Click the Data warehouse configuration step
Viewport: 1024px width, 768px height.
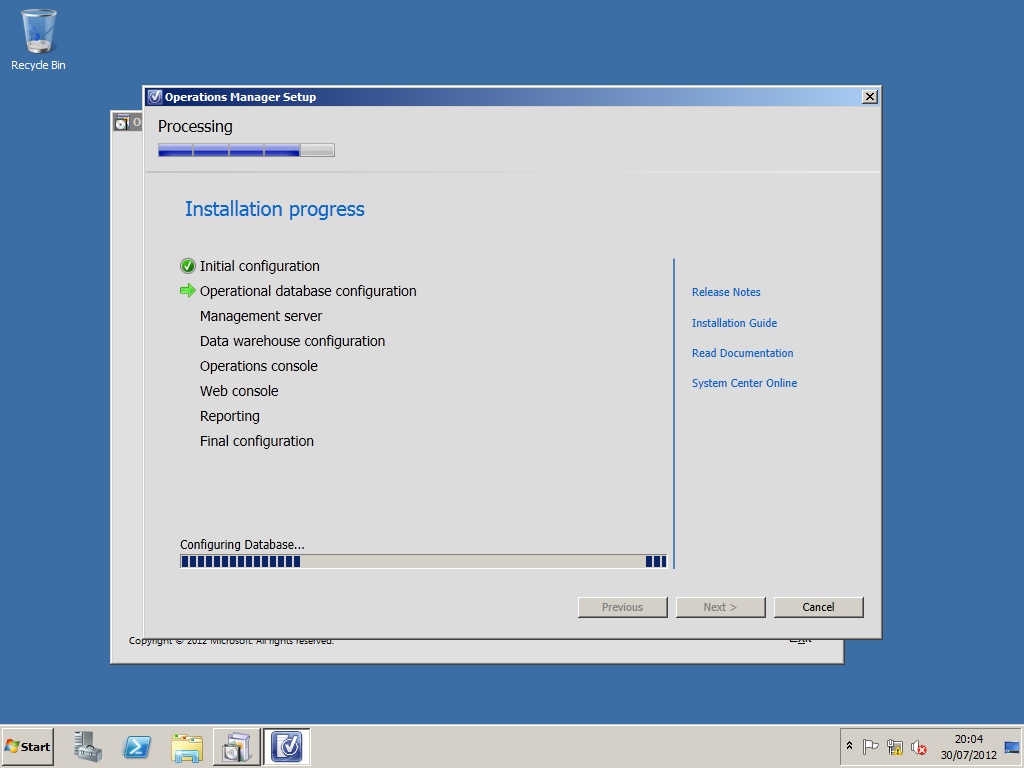[x=292, y=341]
